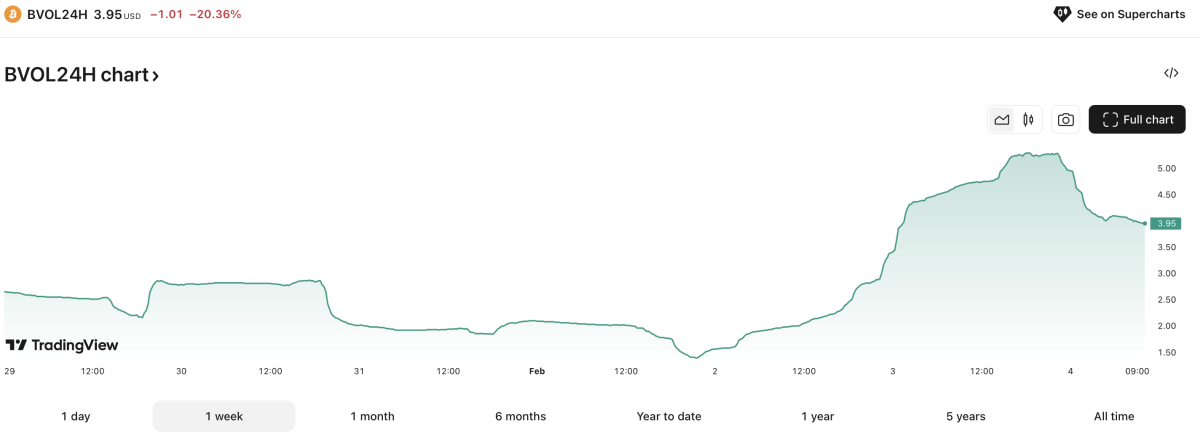Screen dimensions: 1200x446
Task: Select the 1 week range
Action: [224, 416]
